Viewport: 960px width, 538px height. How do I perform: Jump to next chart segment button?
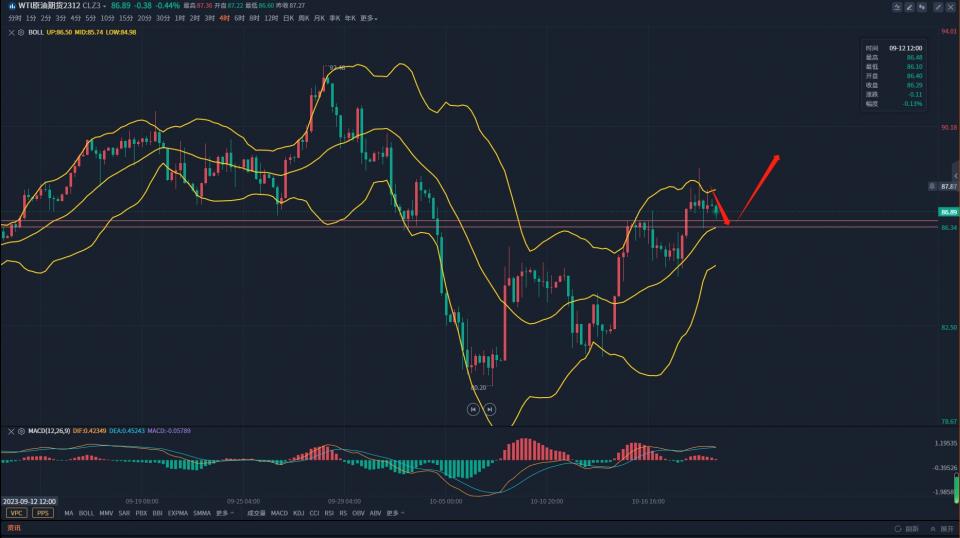[490, 409]
